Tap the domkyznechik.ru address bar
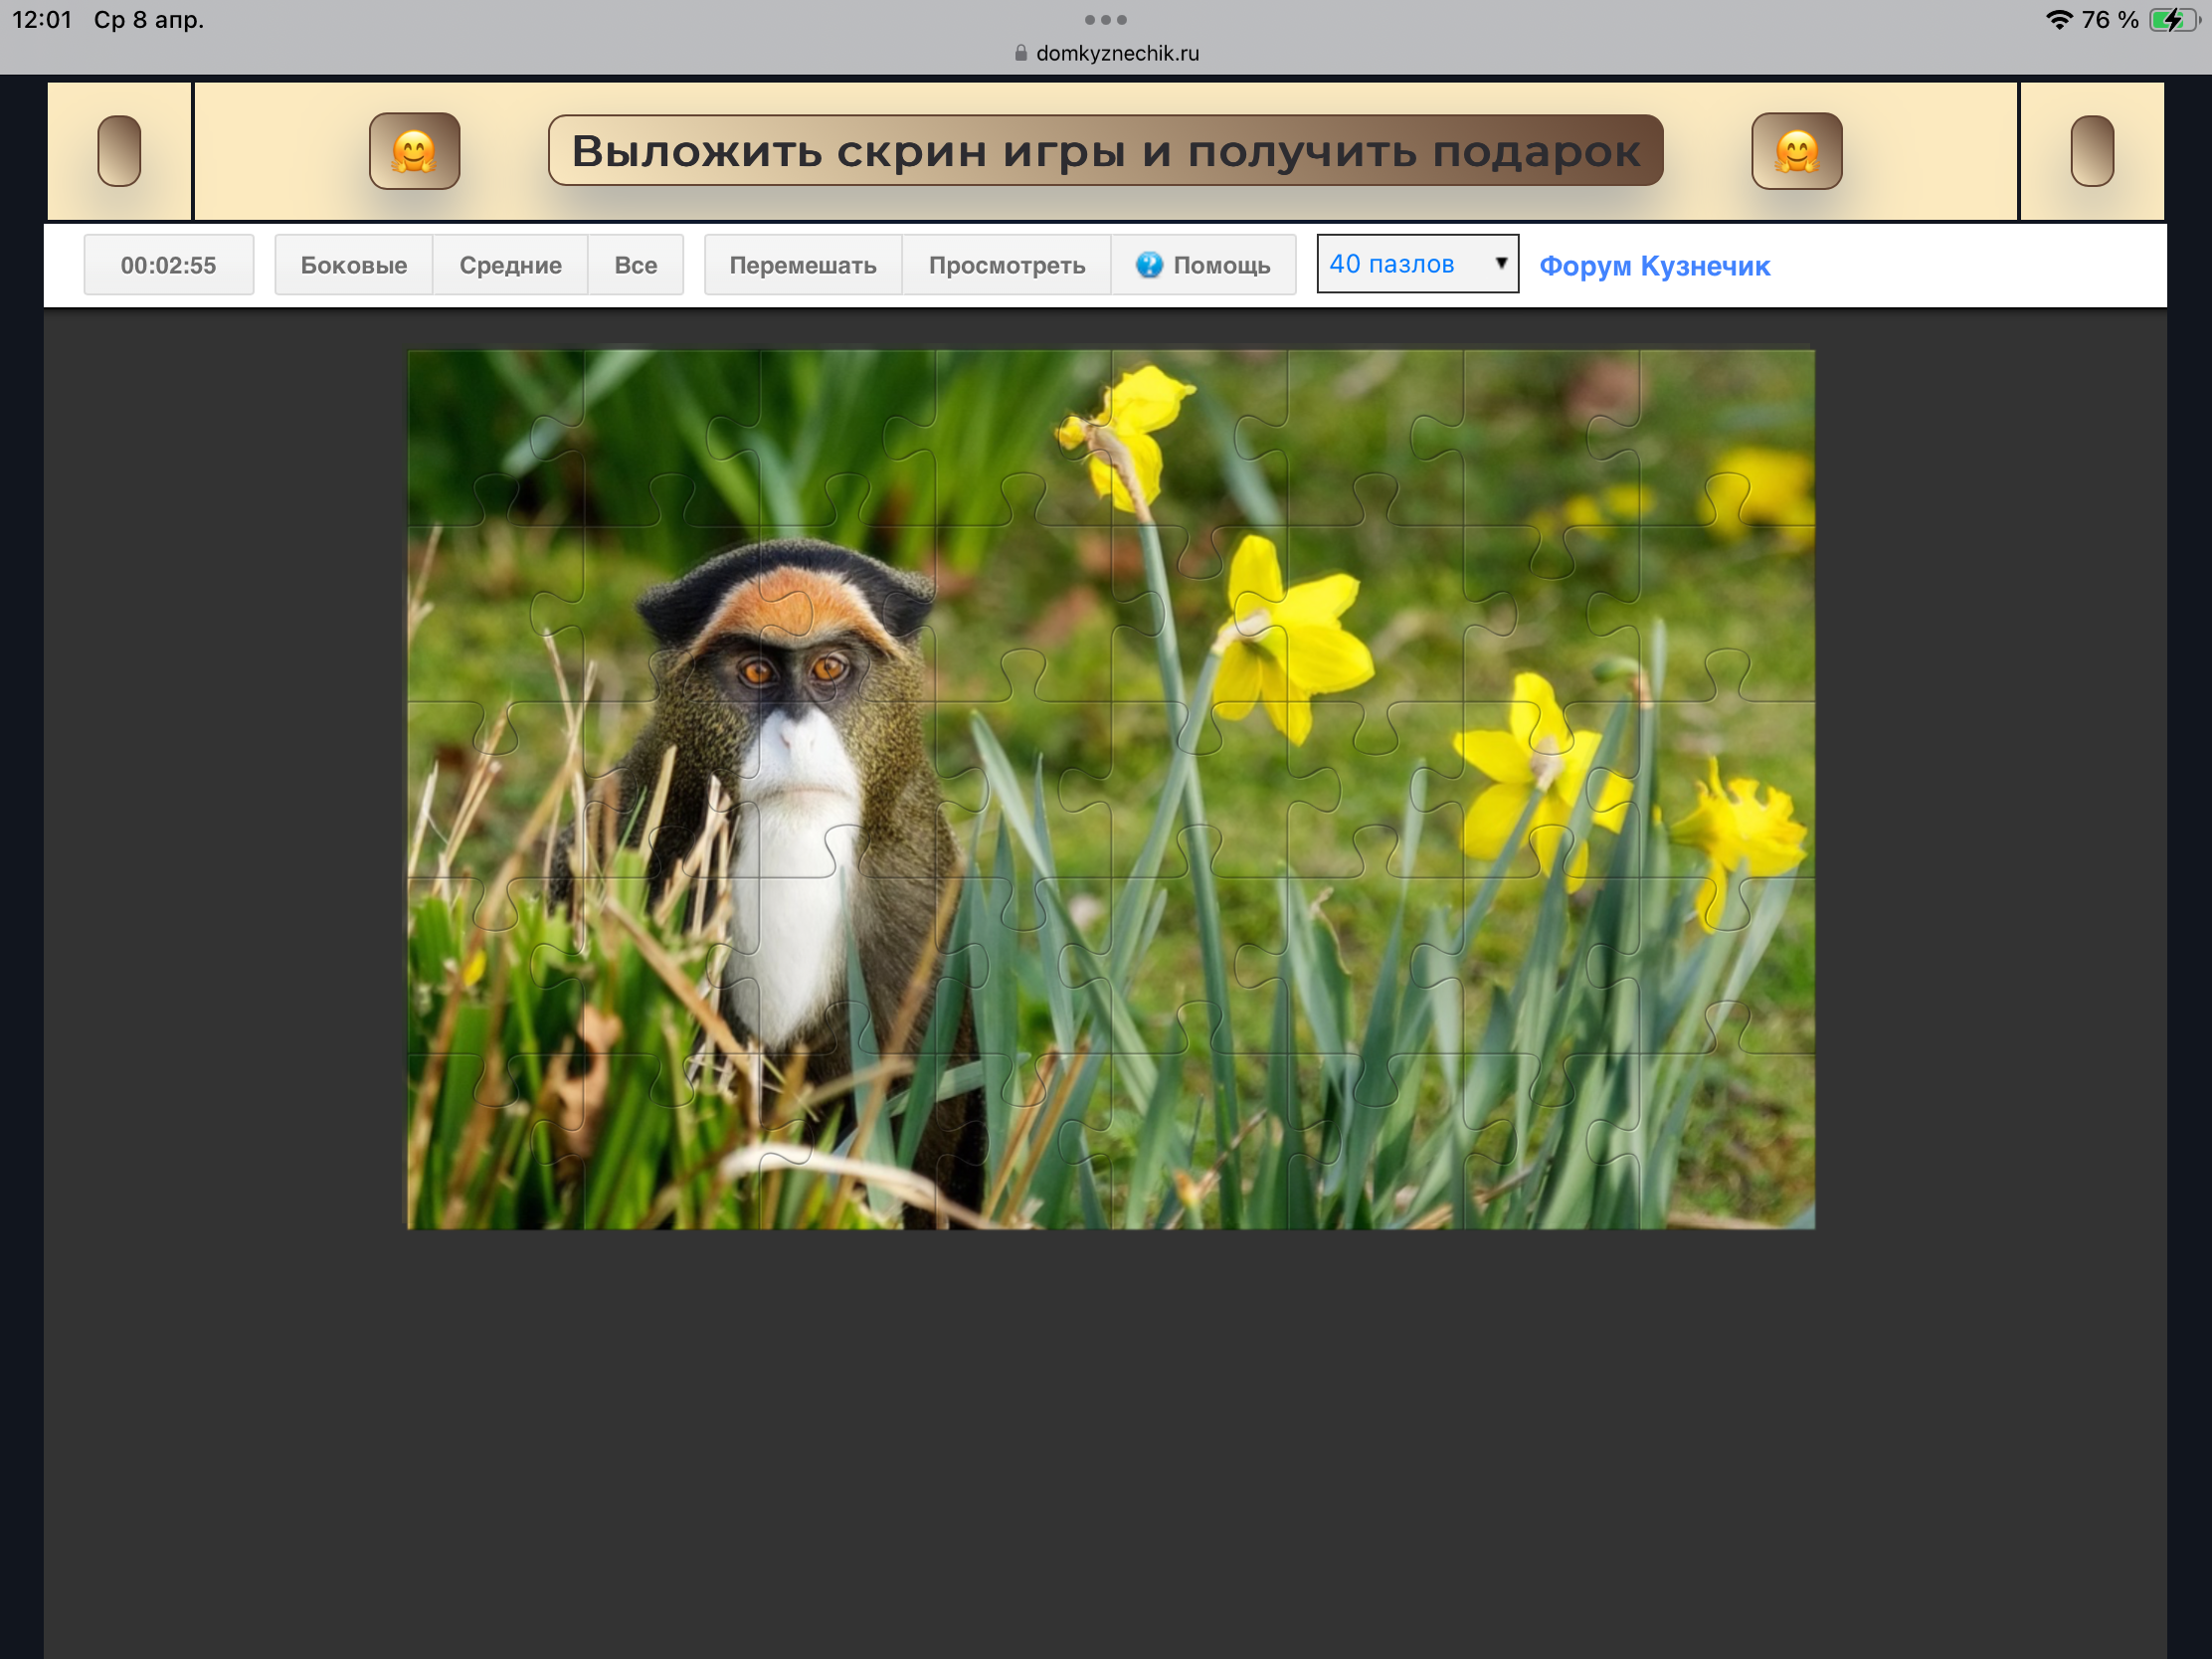The width and height of the screenshot is (2212, 1659). coord(1116,54)
